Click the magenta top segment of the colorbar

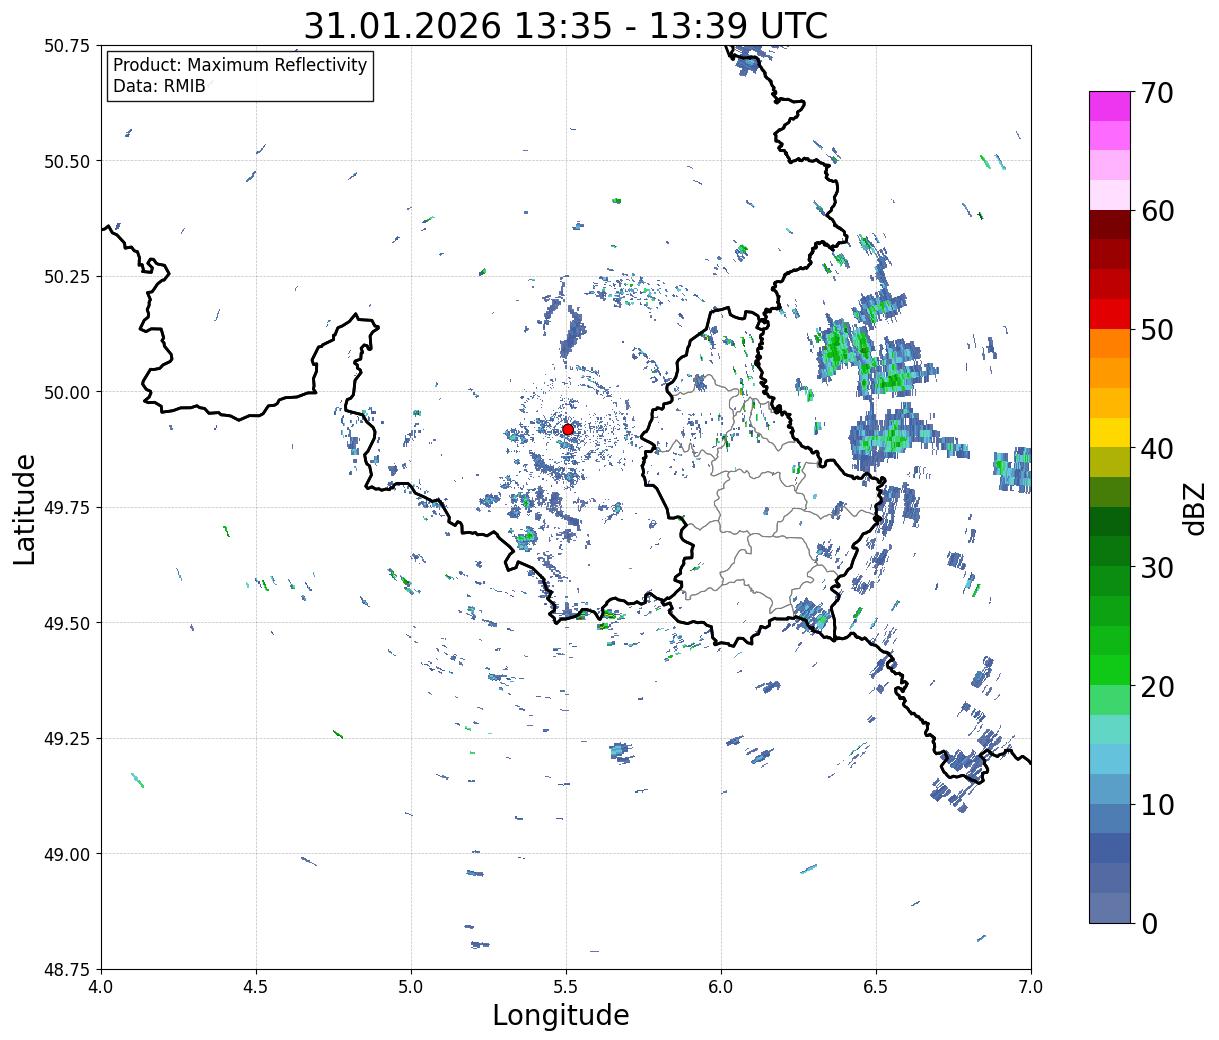coord(1110,106)
